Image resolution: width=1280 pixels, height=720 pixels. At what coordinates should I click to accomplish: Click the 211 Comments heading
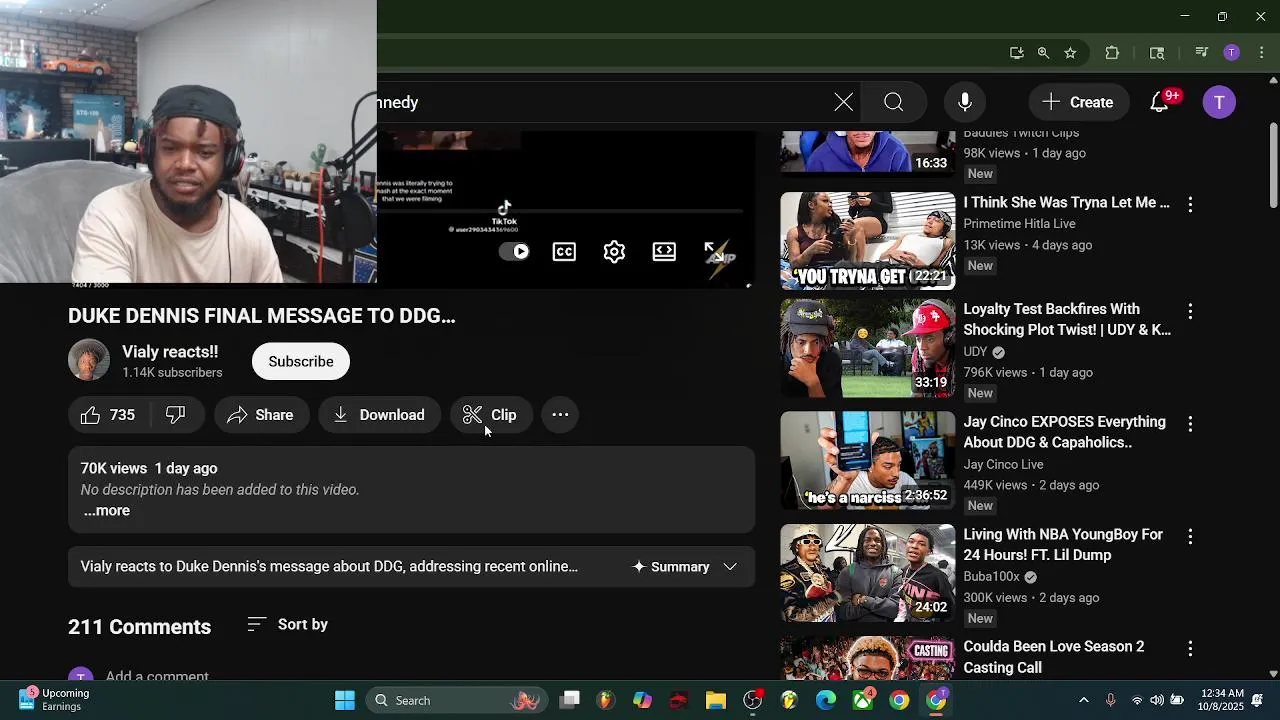point(140,627)
